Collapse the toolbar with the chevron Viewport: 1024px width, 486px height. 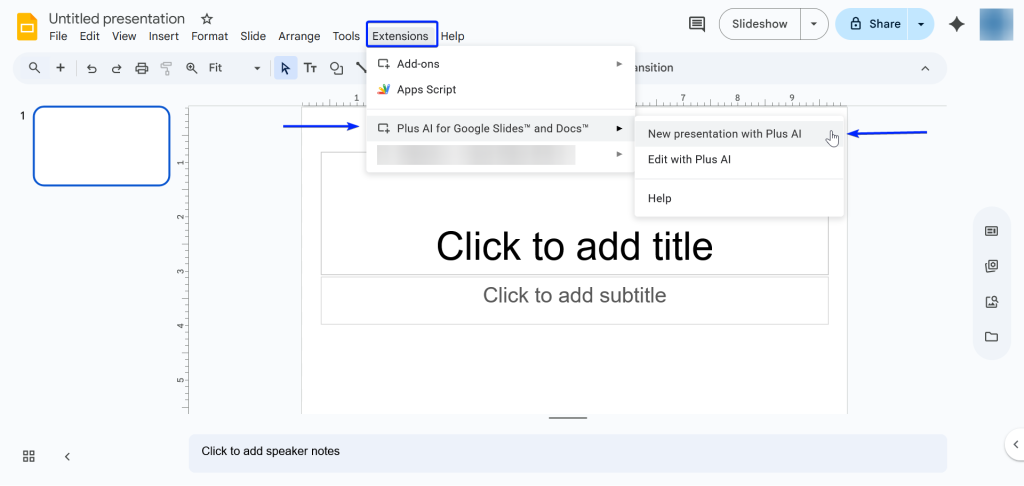point(925,68)
